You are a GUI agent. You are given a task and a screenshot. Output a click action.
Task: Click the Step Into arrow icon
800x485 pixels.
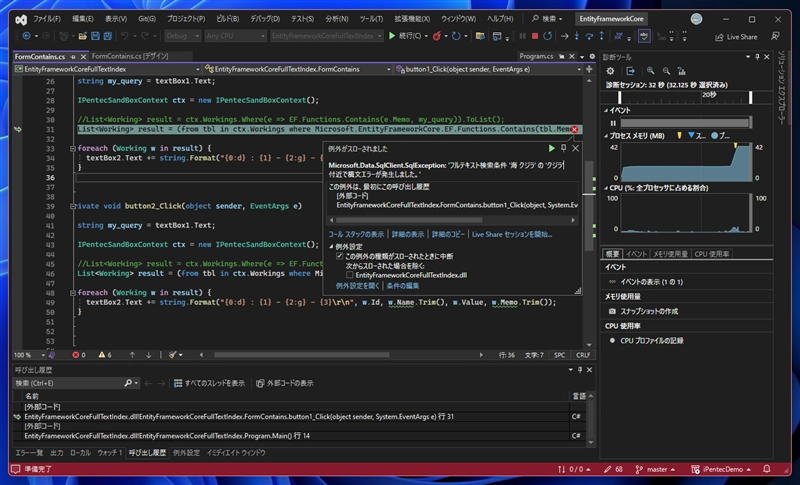577,36
